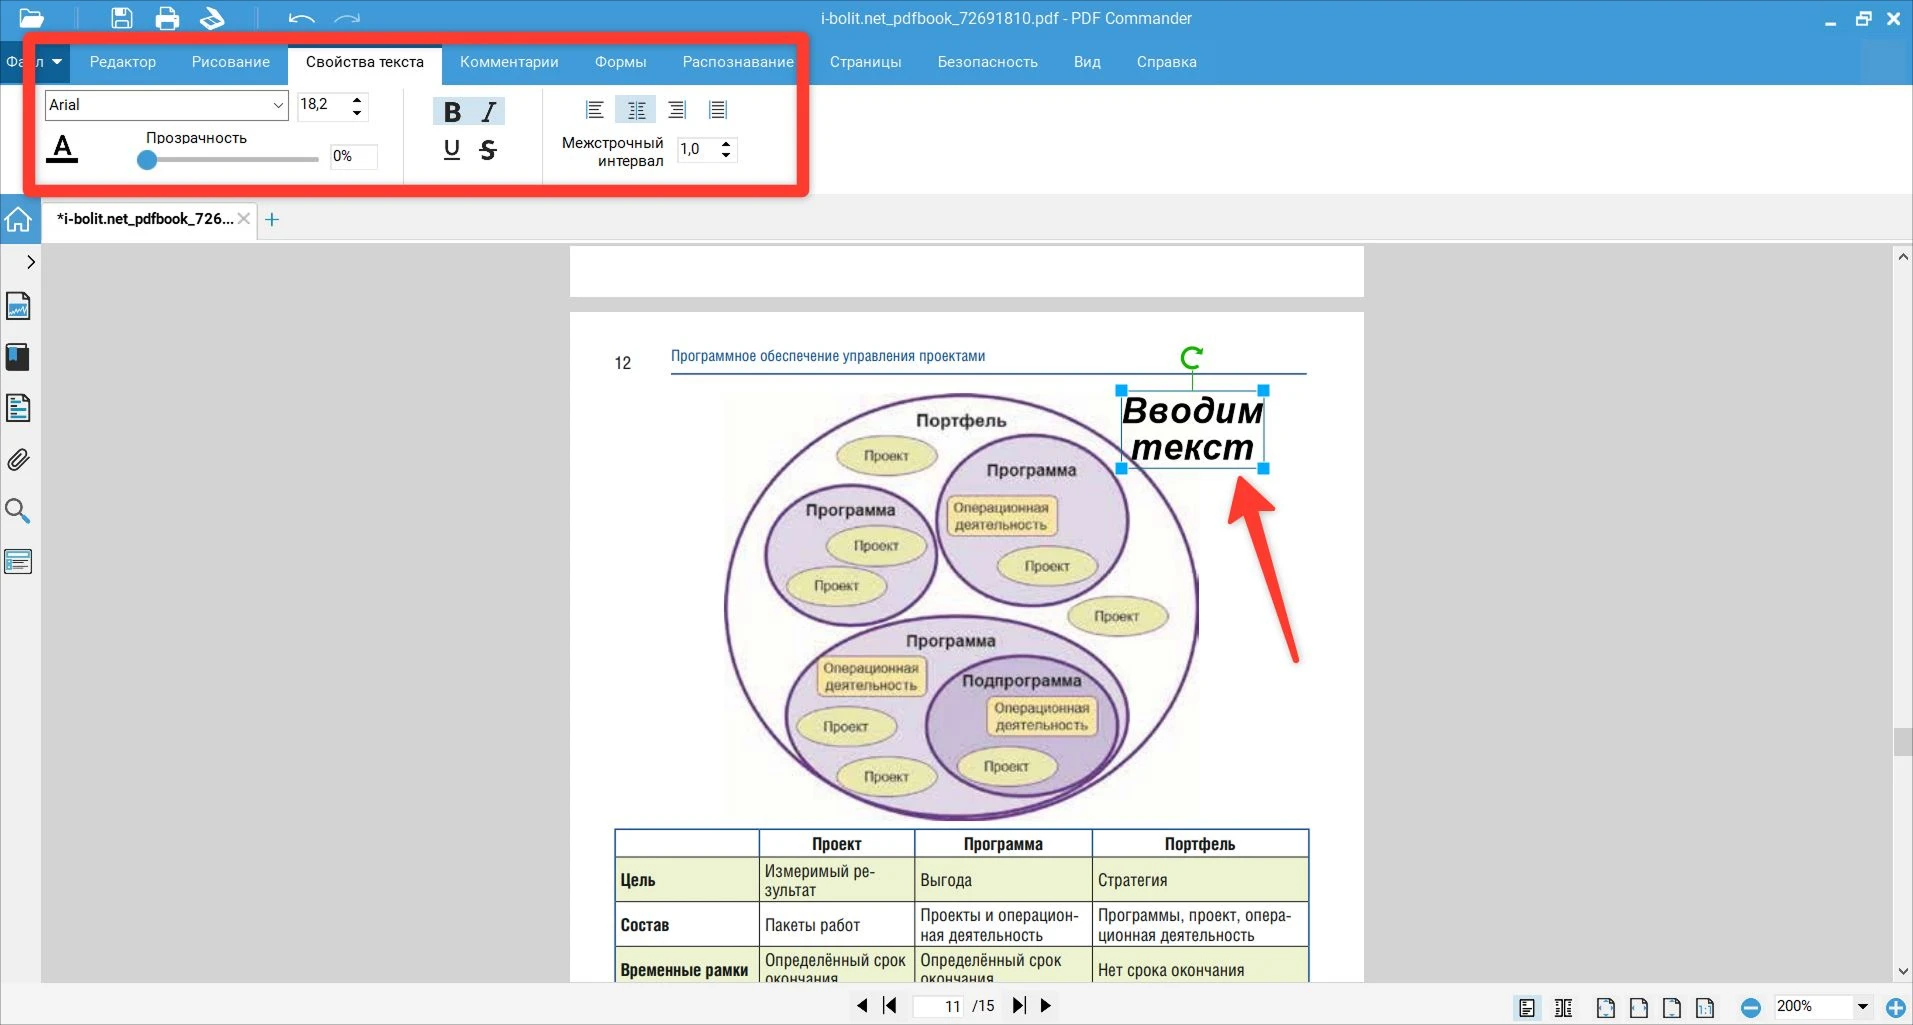Open the attachments paperclip panel
The image size is (1913, 1025).
18,460
